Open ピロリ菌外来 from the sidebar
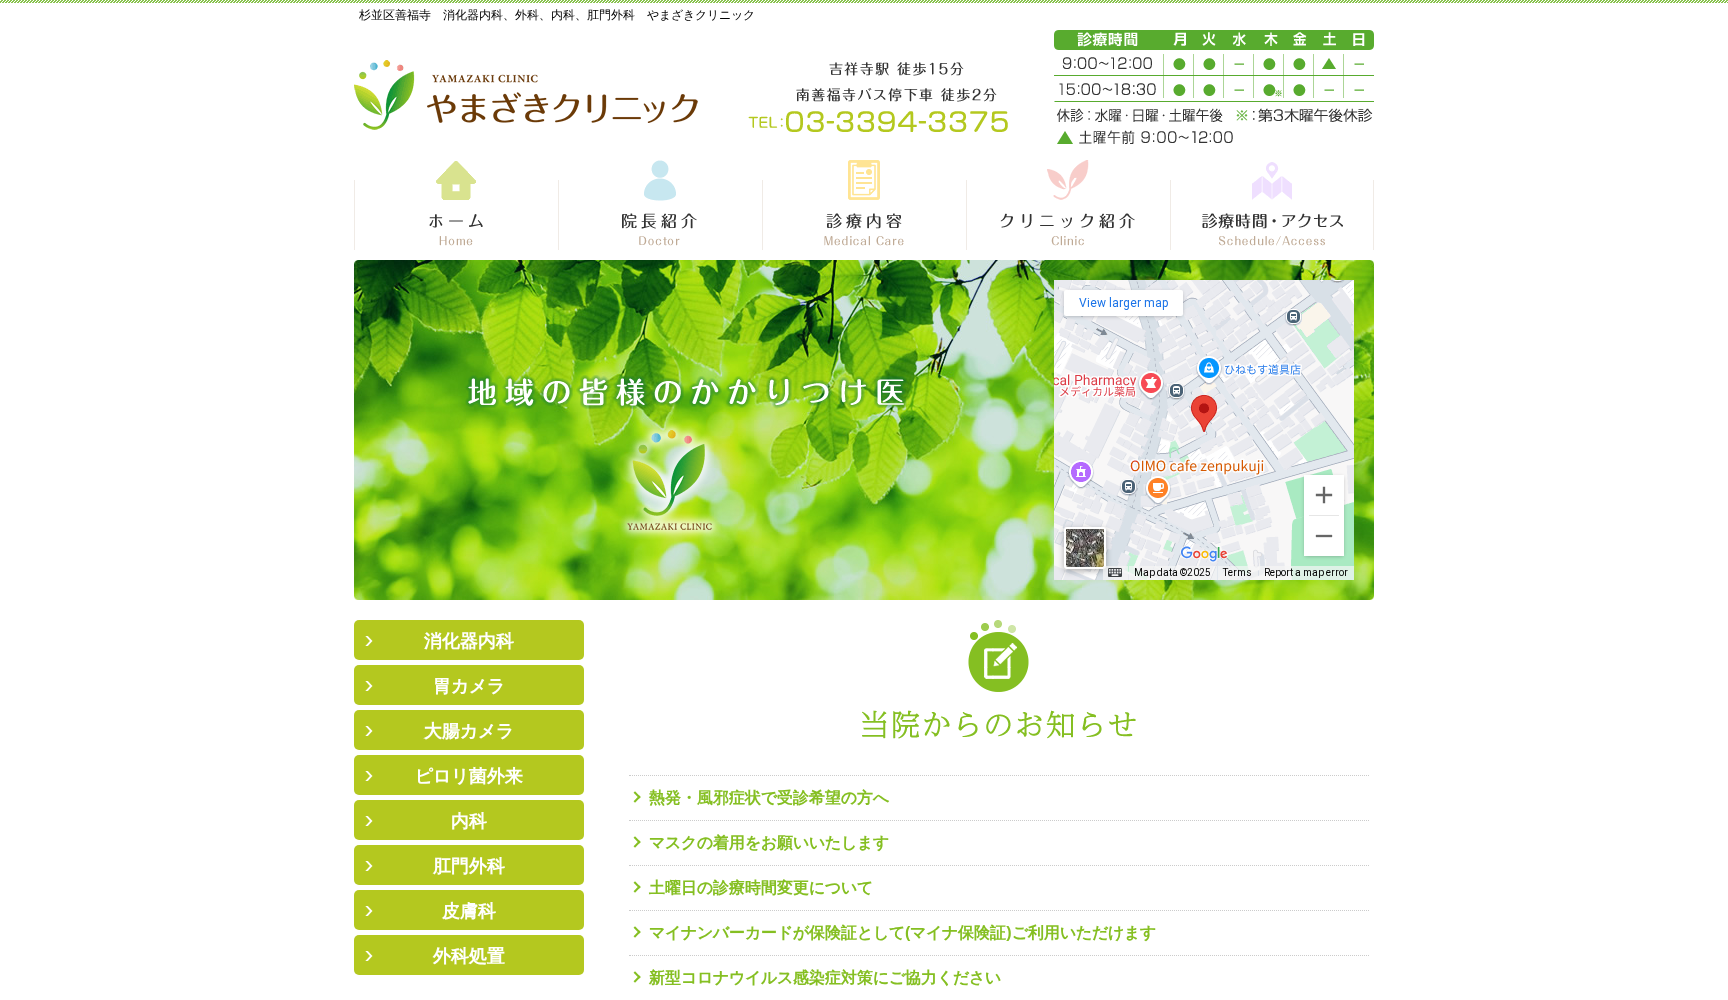The width and height of the screenshot is (1728, 1000). tap(468, 776)
